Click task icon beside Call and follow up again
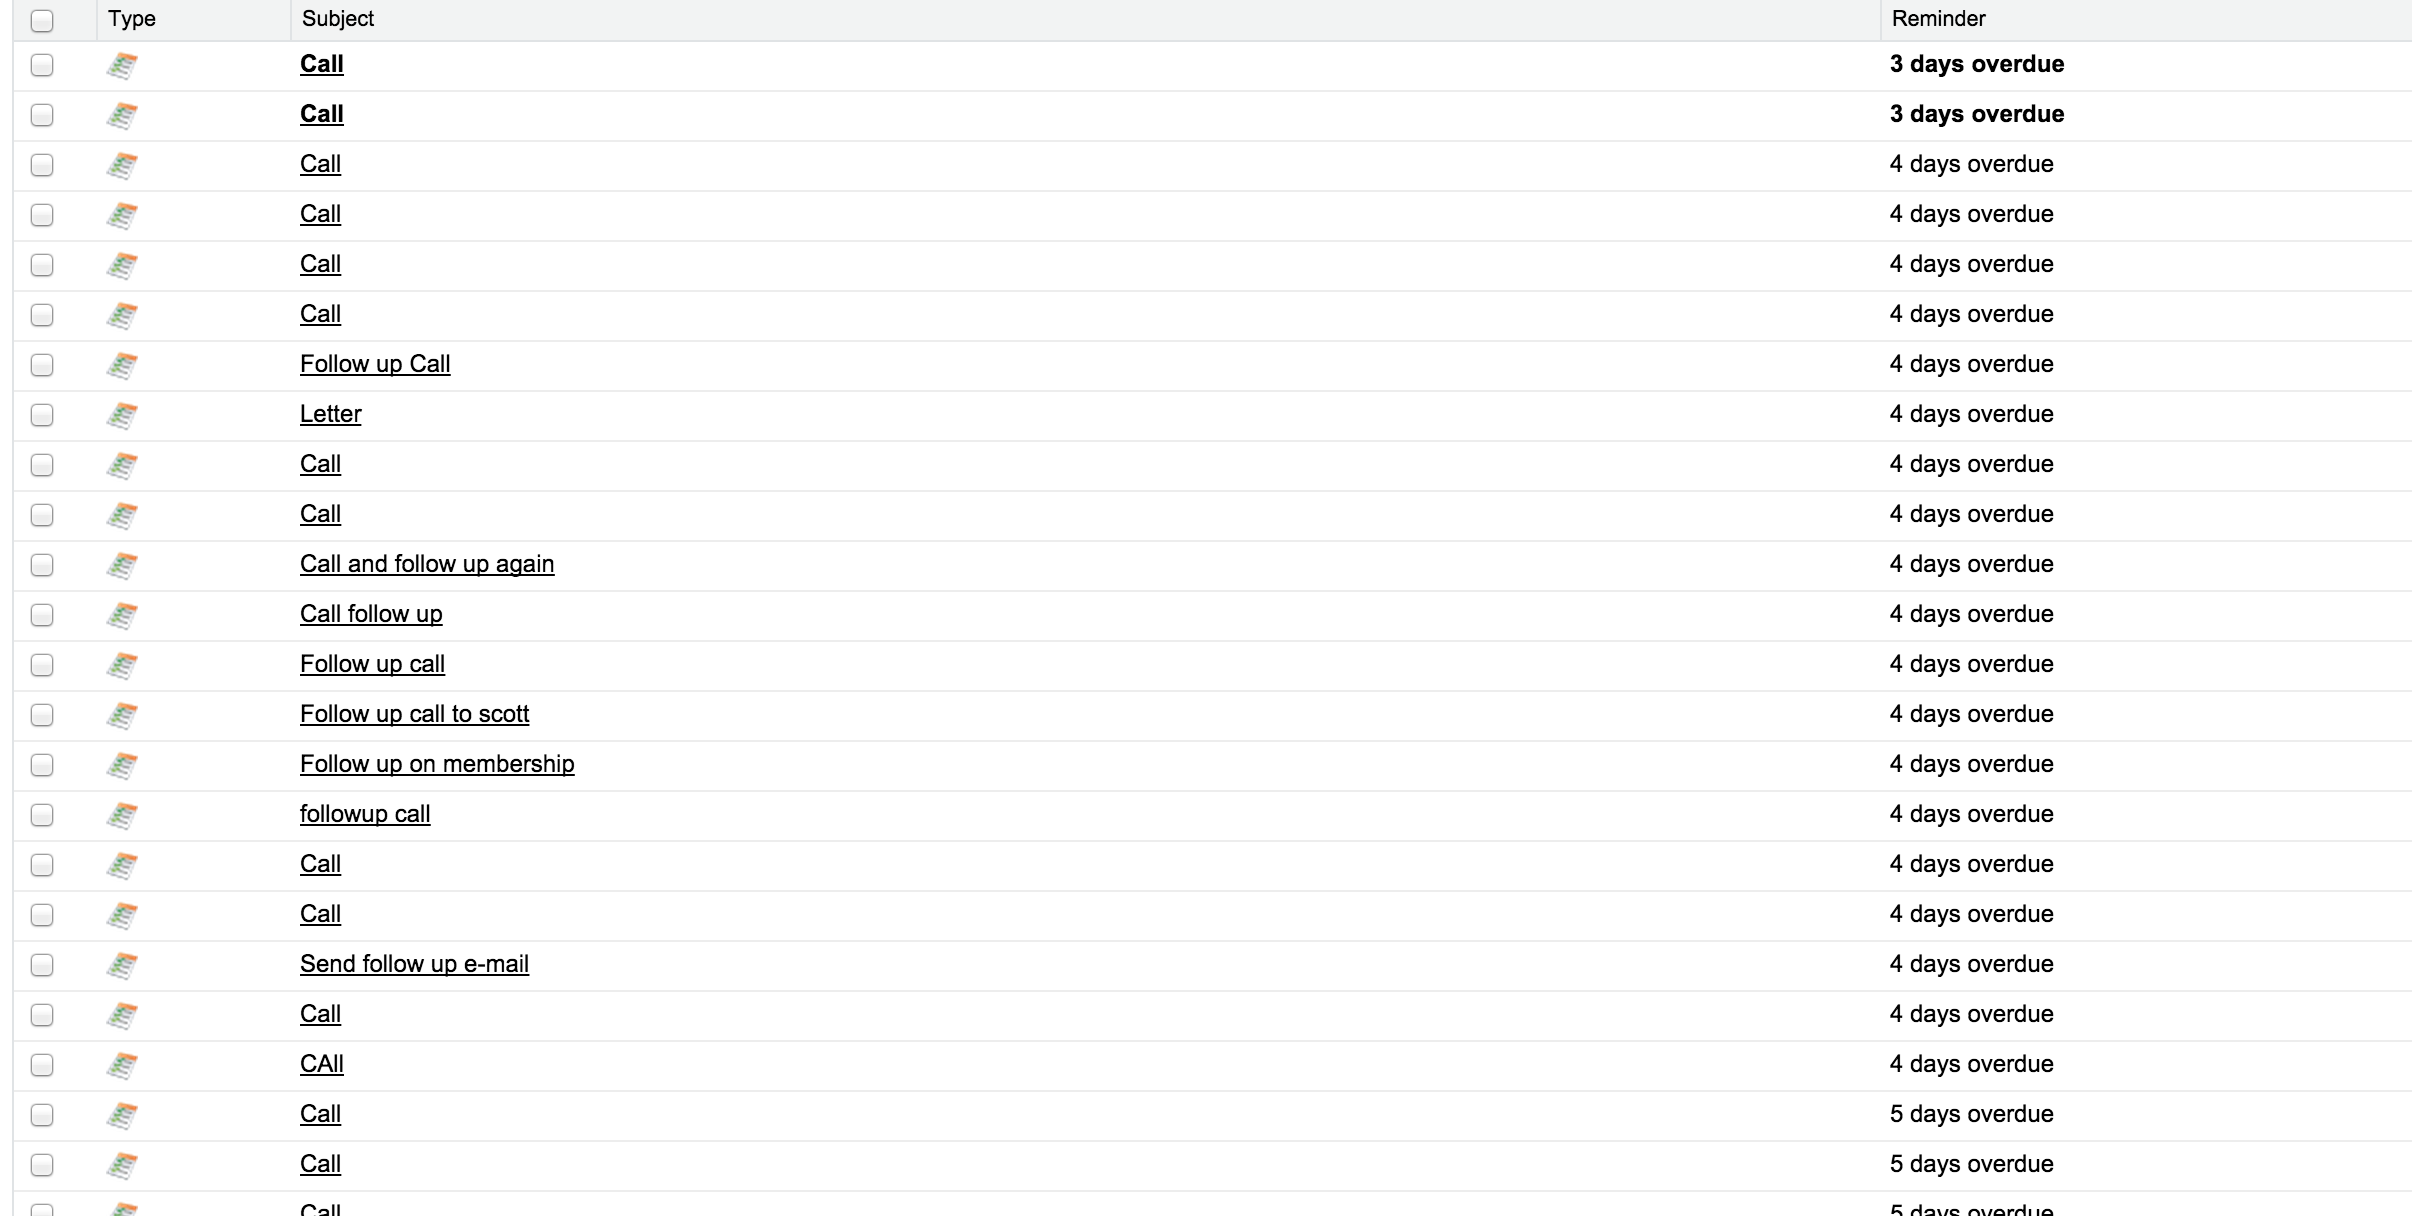Image resolution: width=2412 pixels, height=1216 pixels. [122, 565]
